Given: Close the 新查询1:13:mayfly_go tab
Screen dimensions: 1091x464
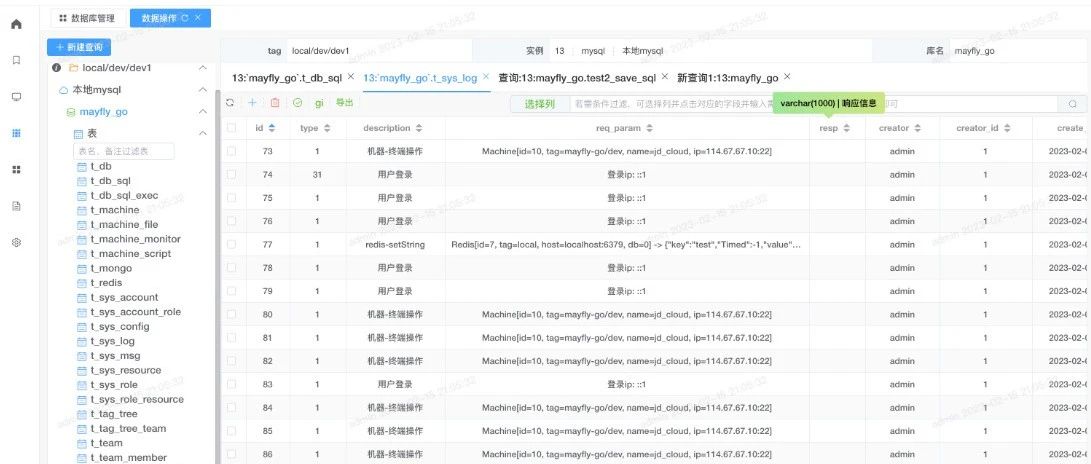Looking at the screenshot, I should pyautogui.click(x=787, y=77).
